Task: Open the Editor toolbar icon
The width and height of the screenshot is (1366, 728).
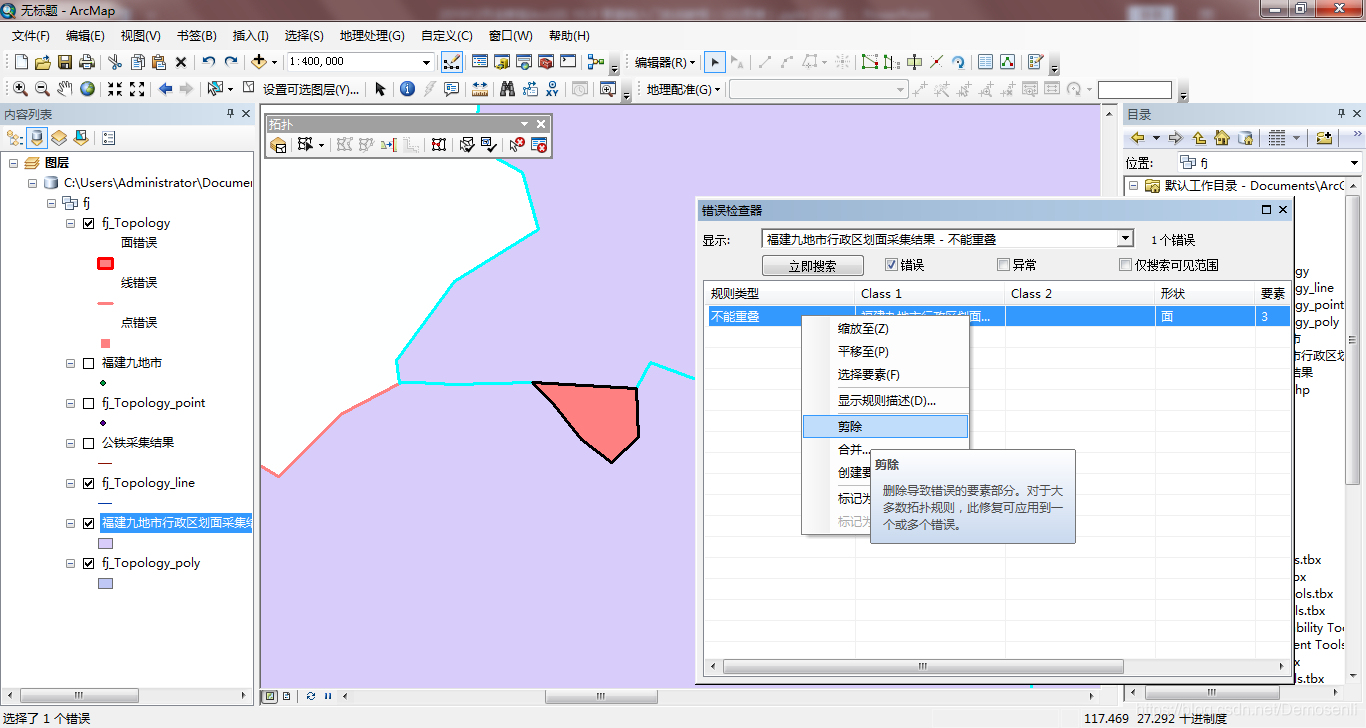Action: click(x=451, y=62)
